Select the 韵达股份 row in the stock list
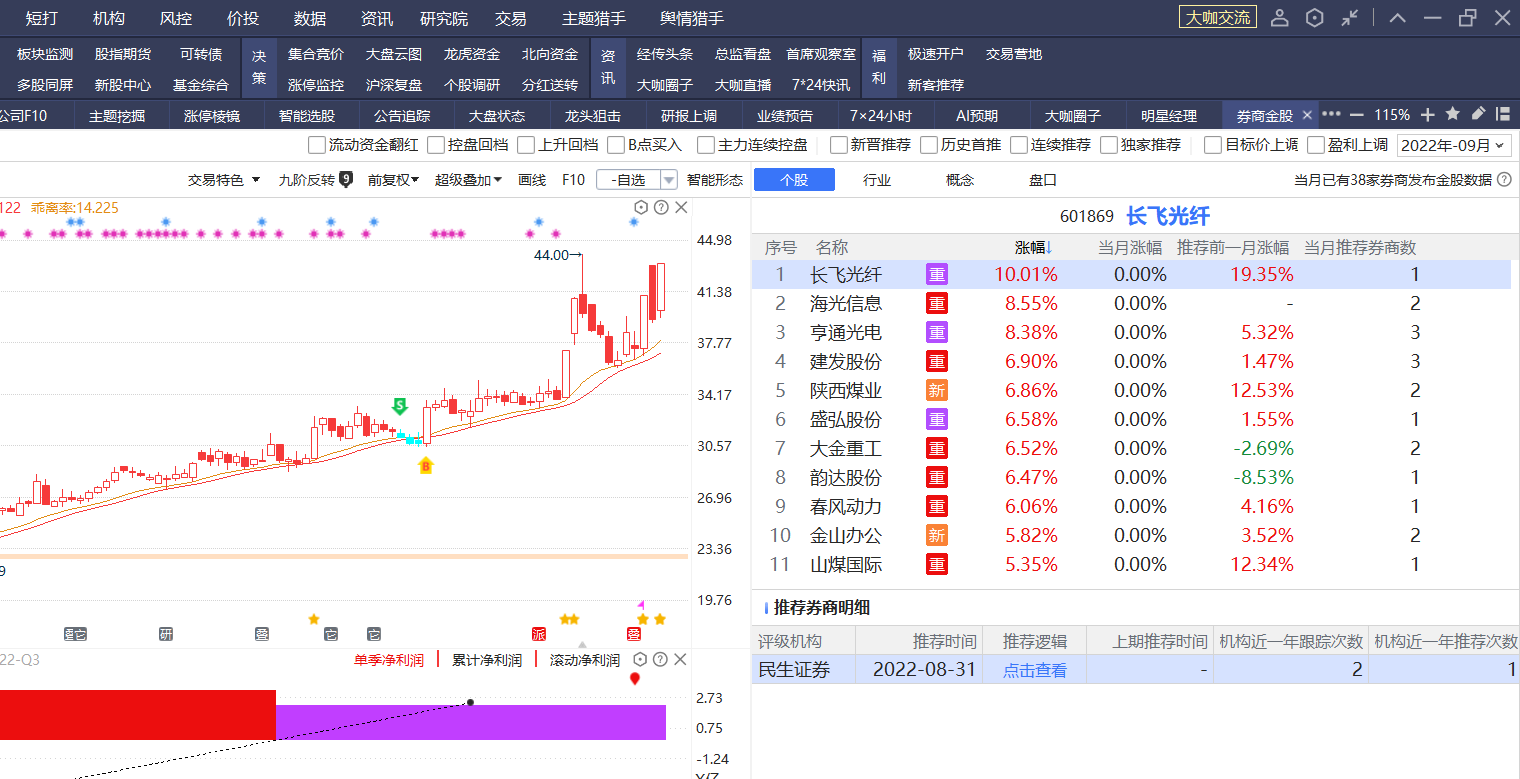Screen dimensions: 1520x779 click(x=1131, y=477)
